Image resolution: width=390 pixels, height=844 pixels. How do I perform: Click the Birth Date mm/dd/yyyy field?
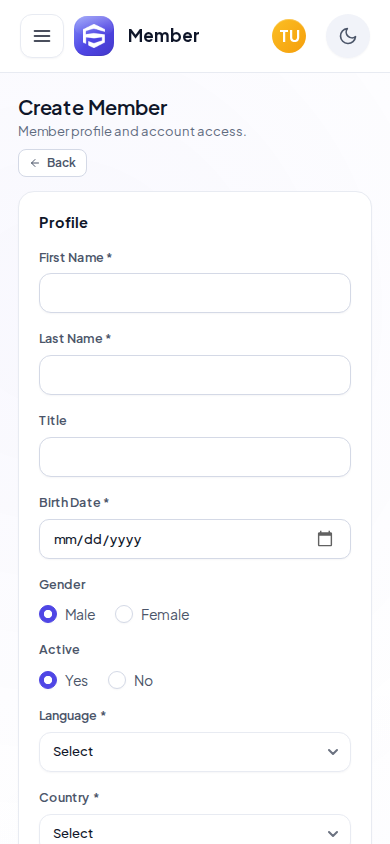[195, 539]
